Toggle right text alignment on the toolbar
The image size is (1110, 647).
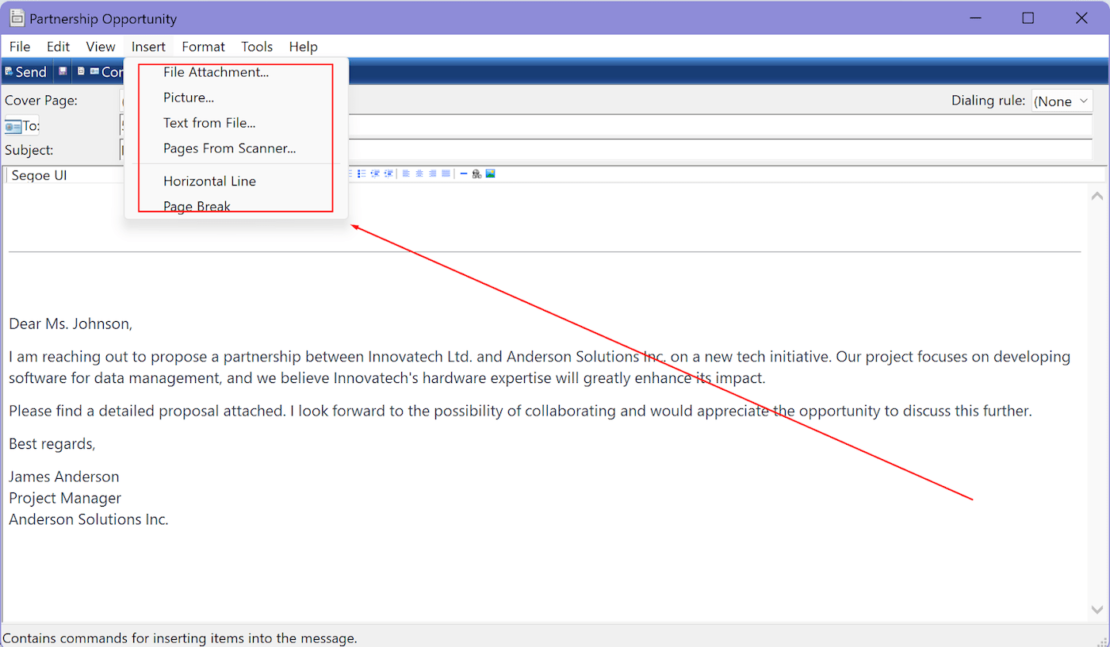432,173
